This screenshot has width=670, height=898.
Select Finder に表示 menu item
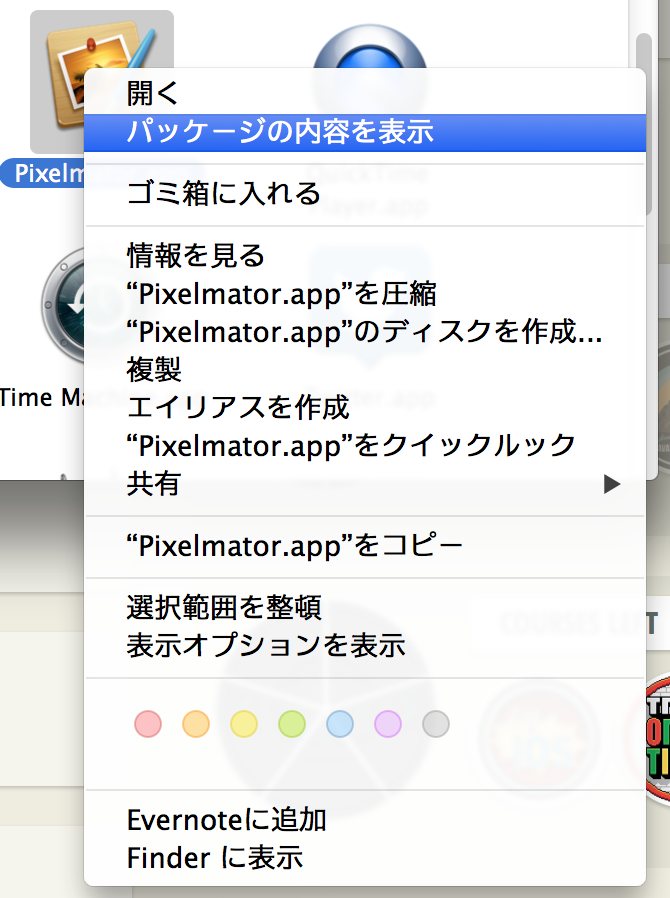click(365, 858)
